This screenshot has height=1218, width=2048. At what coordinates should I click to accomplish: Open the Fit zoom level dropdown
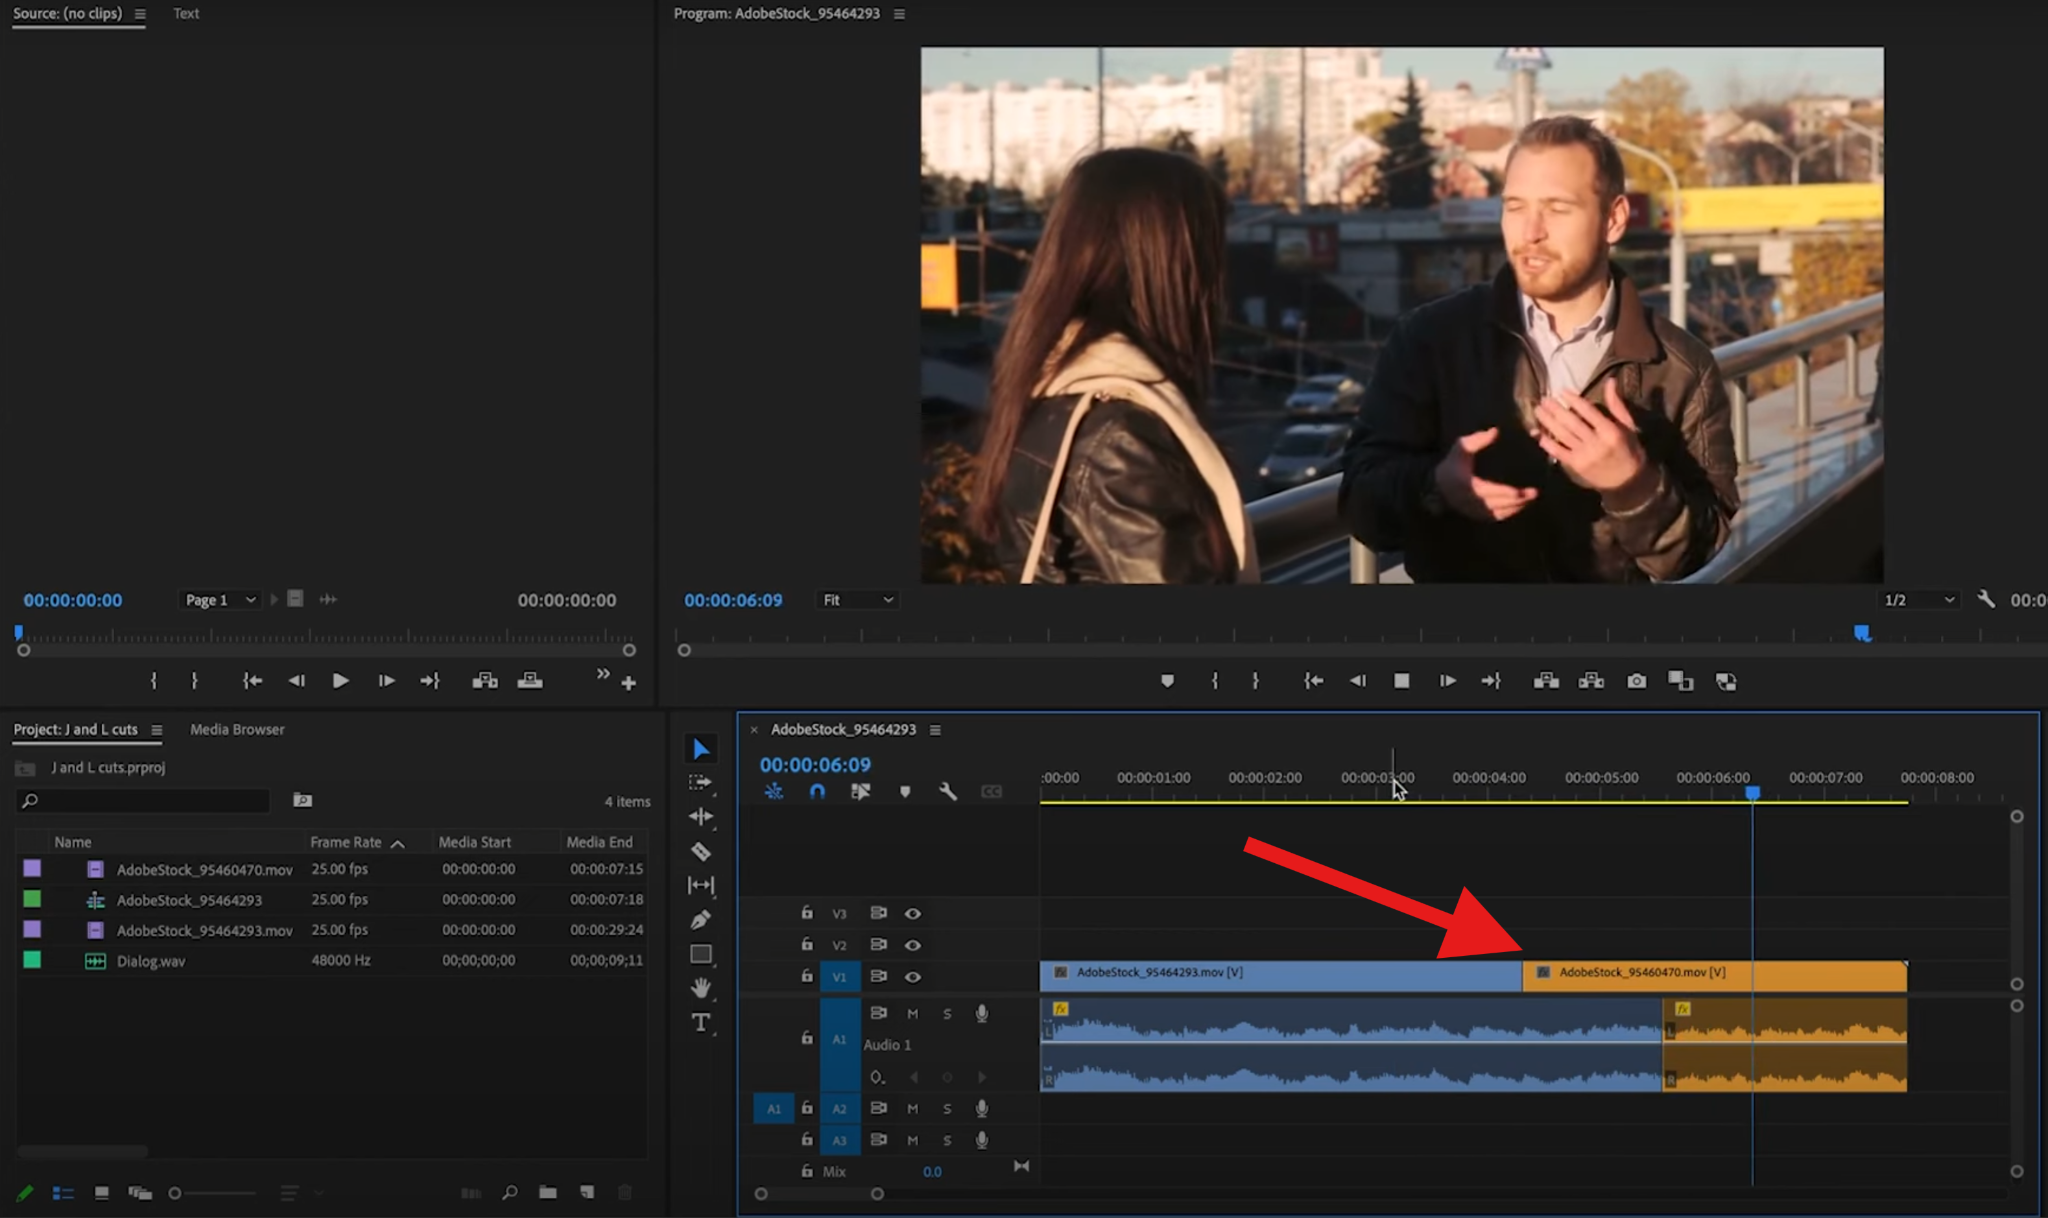pyautogui.click(x=857, y=600)
